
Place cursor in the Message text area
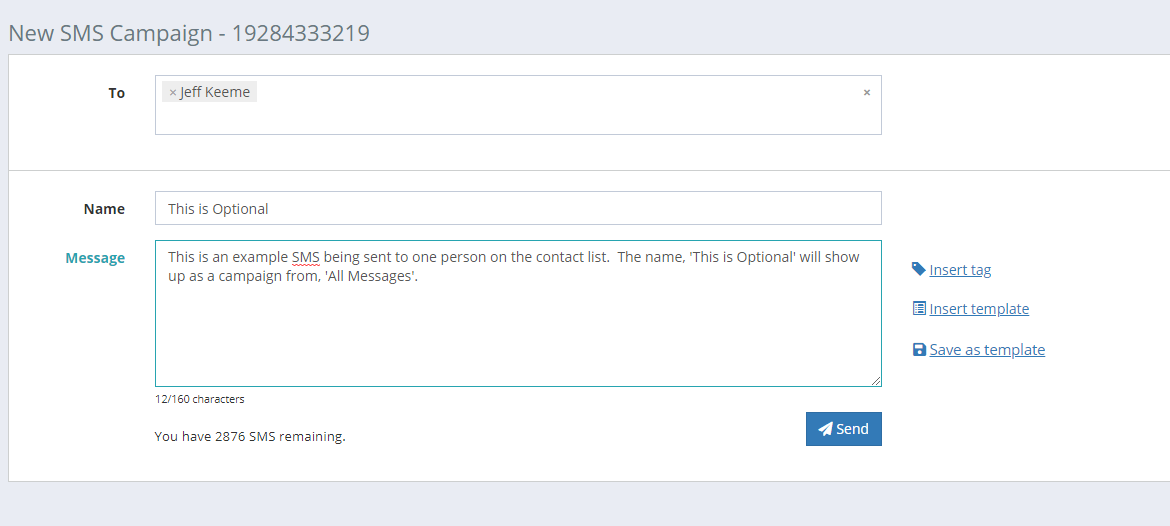(518, 313)
